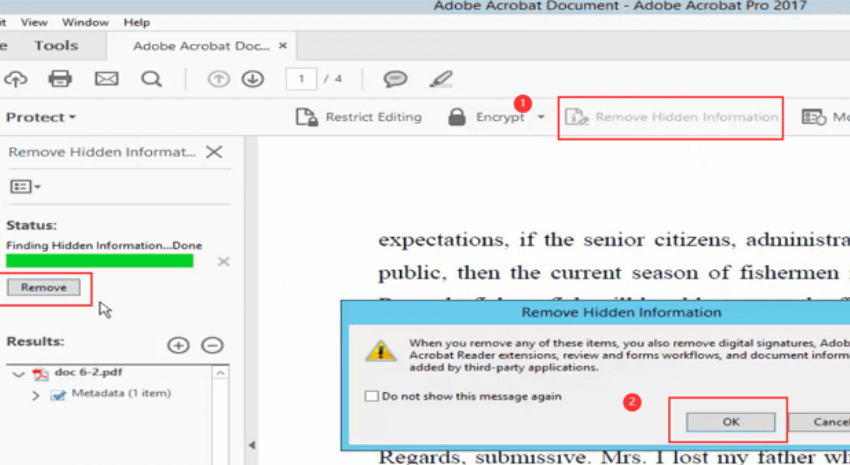
Task: Open the Encrypt dropdown arrow
Action: [x=540, y=117]
